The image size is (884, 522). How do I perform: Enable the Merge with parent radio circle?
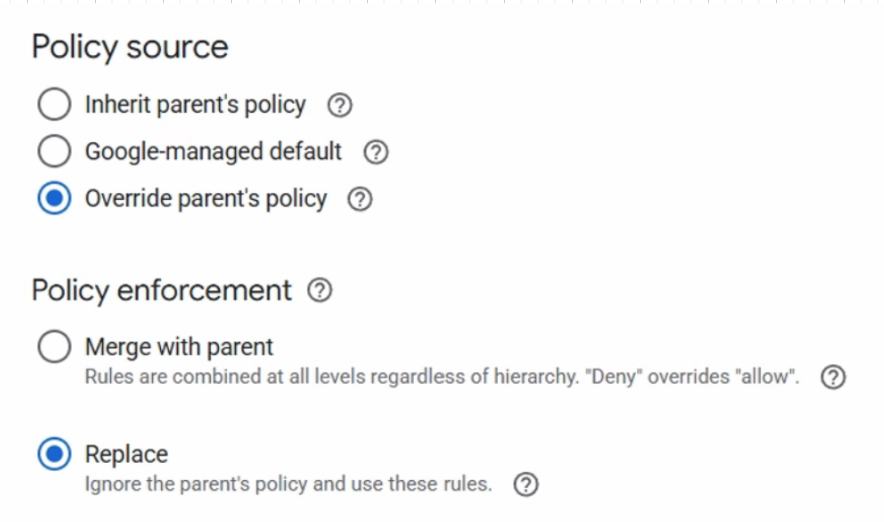[x=54, y=346]
